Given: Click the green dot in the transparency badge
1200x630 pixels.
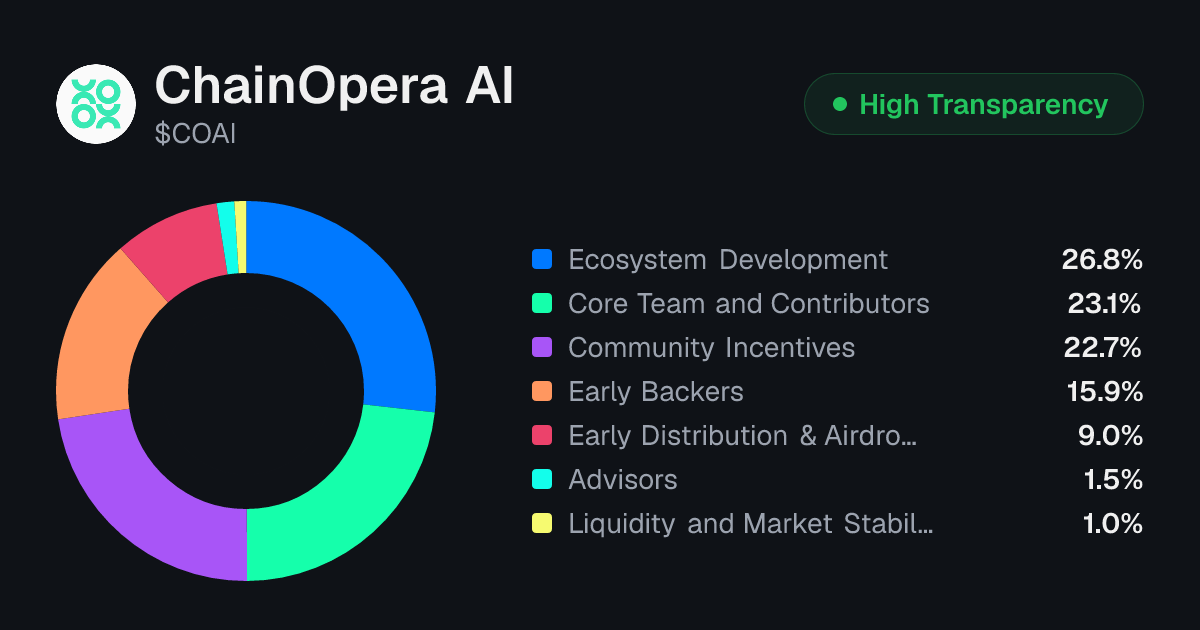Looking at the screenshot, I should [x=840, y=104].
